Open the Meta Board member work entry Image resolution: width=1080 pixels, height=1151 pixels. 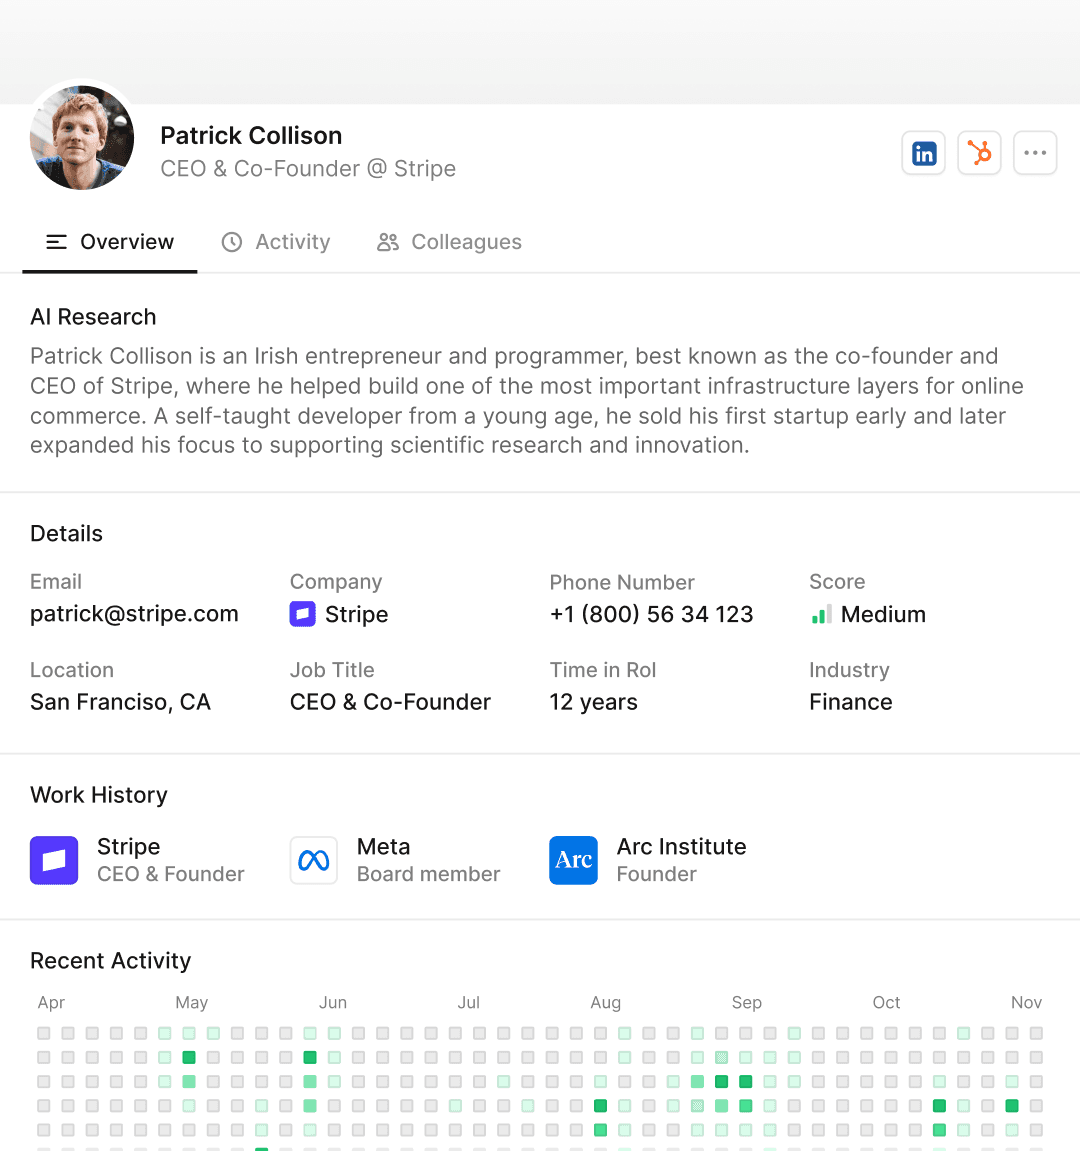(x=395, y=860)
